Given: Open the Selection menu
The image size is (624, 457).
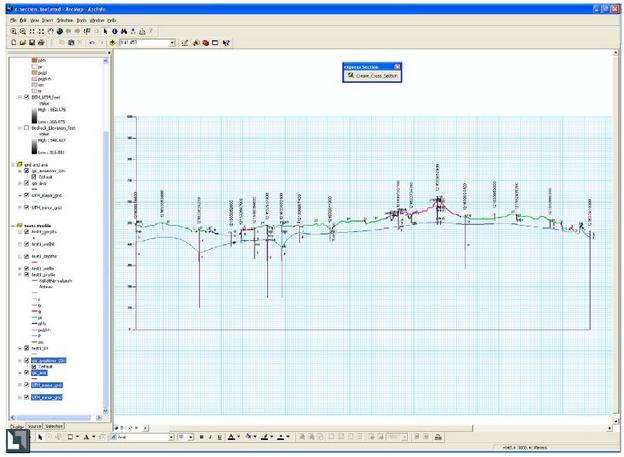Looking at the screenshot, I should pos(65,20).
